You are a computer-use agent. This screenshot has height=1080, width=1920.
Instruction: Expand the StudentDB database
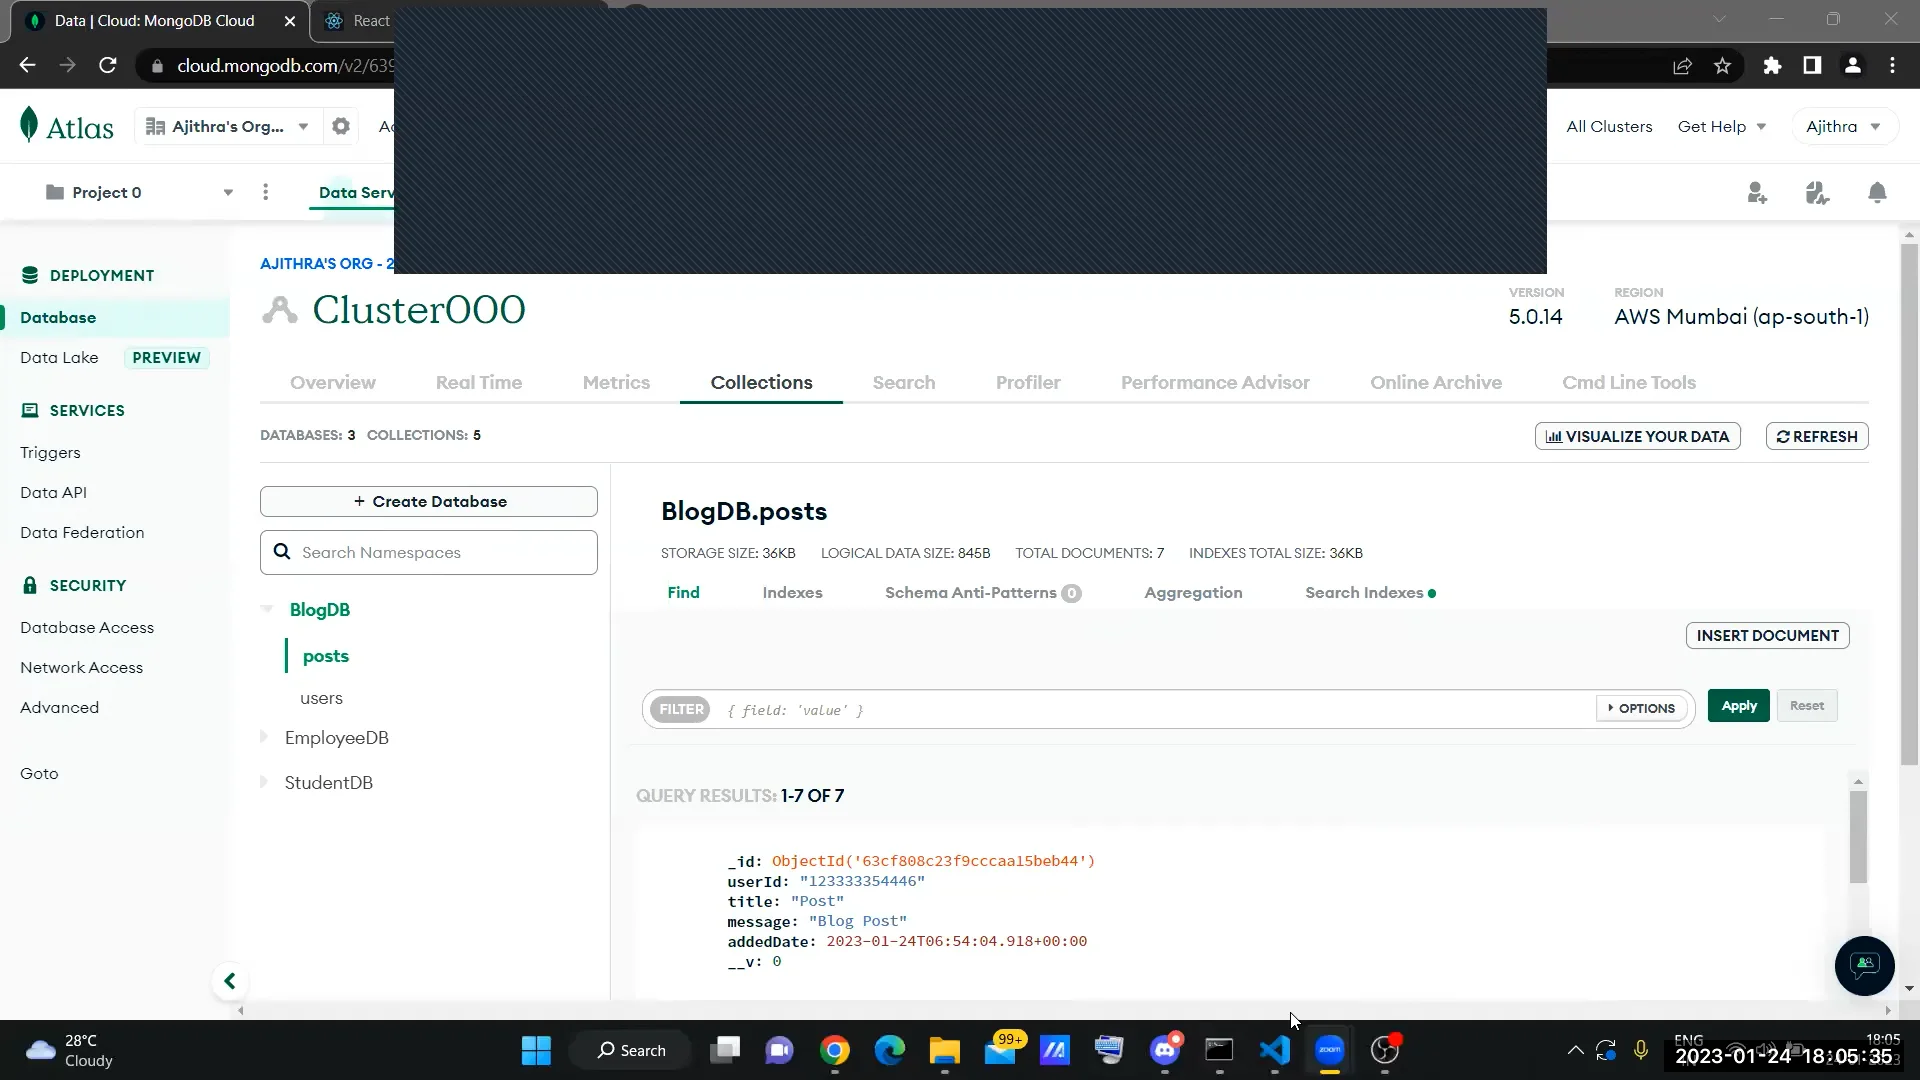coord(264,782)
